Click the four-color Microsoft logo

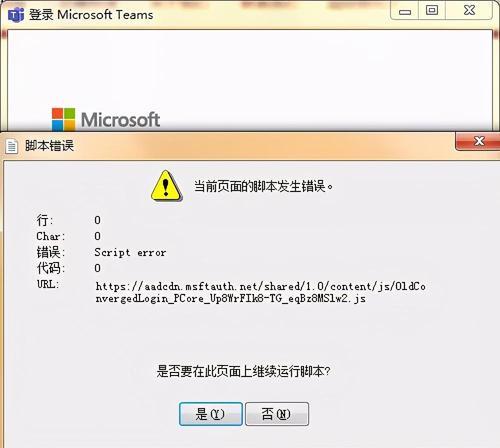63,119
